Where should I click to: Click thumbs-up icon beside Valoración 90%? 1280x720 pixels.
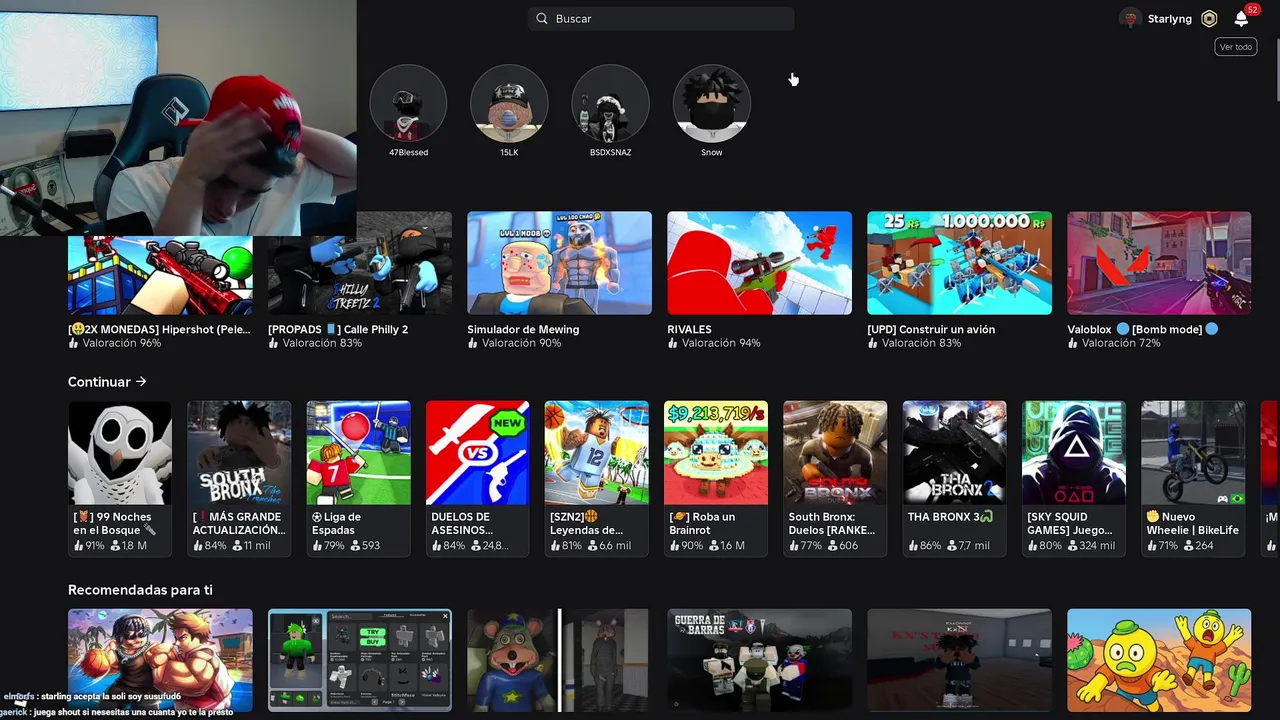pyautogui.click(x=473, y=343)
